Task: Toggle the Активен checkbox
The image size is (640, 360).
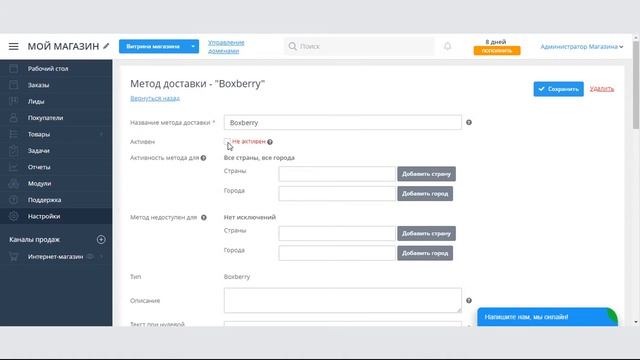Action: click(x=227, y=142)
